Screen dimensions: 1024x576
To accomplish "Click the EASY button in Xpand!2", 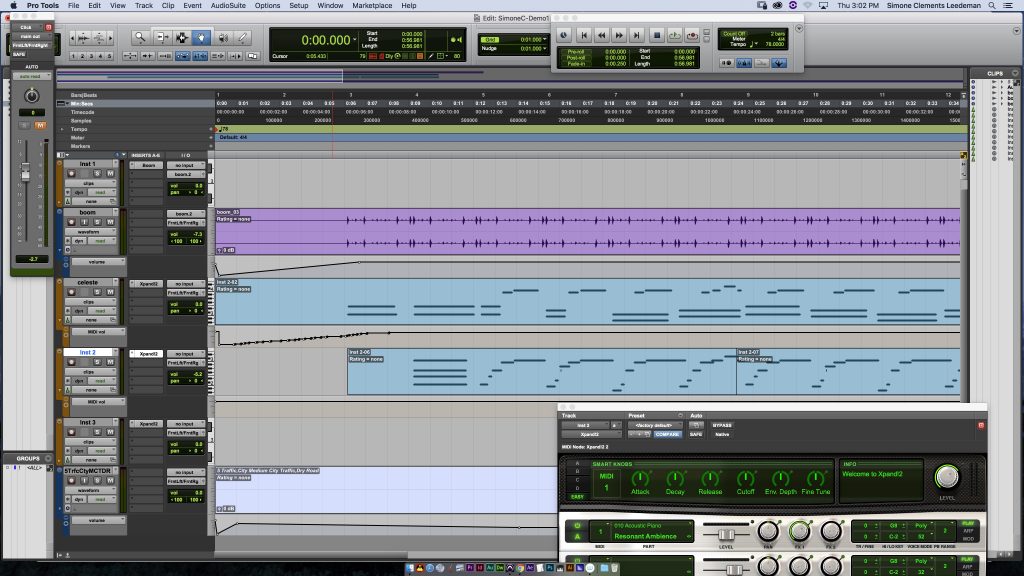I will (577, 497).
